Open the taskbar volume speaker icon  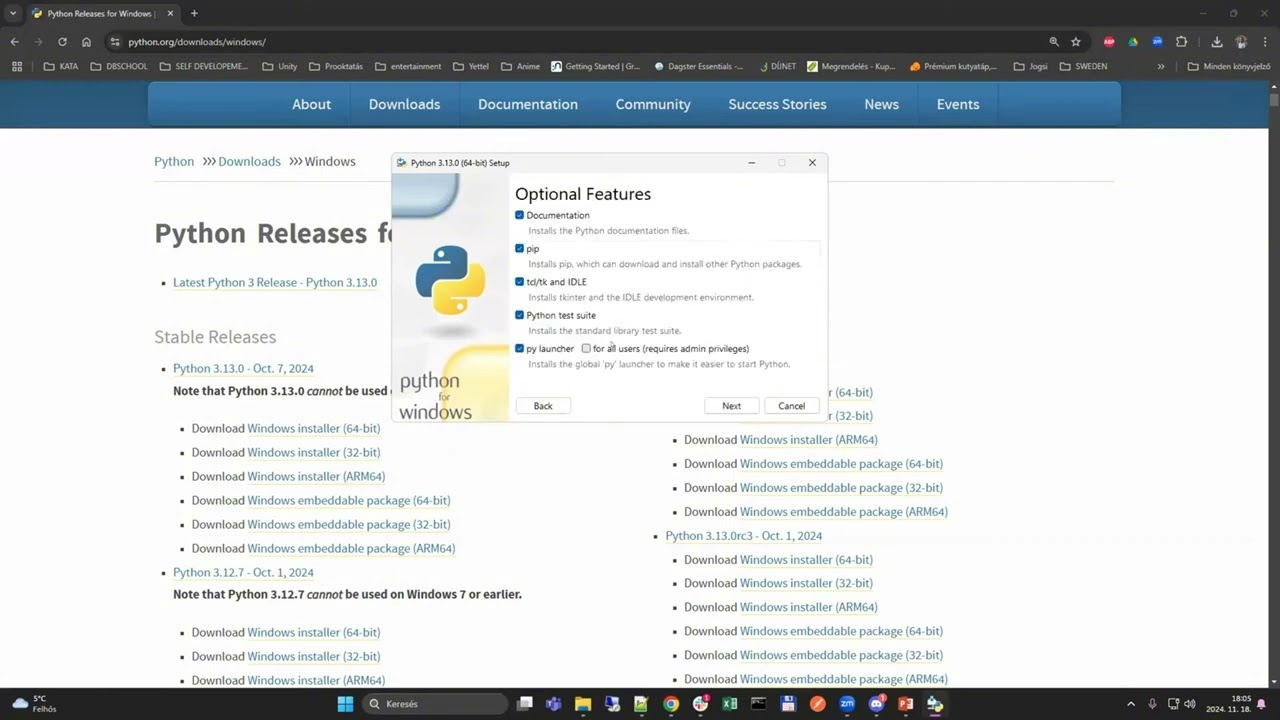click(x=1190, y=704)
